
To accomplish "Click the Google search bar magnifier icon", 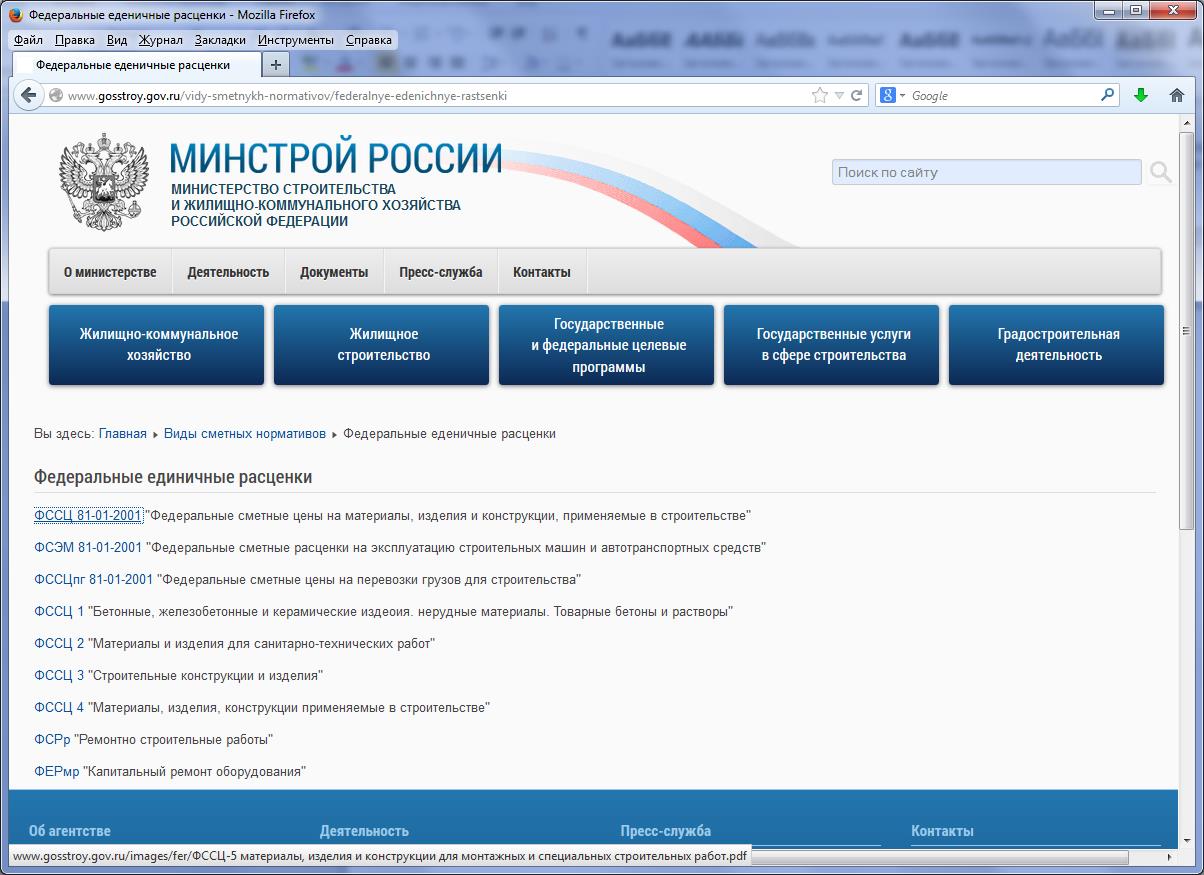I will click(x=1107, y=95).
